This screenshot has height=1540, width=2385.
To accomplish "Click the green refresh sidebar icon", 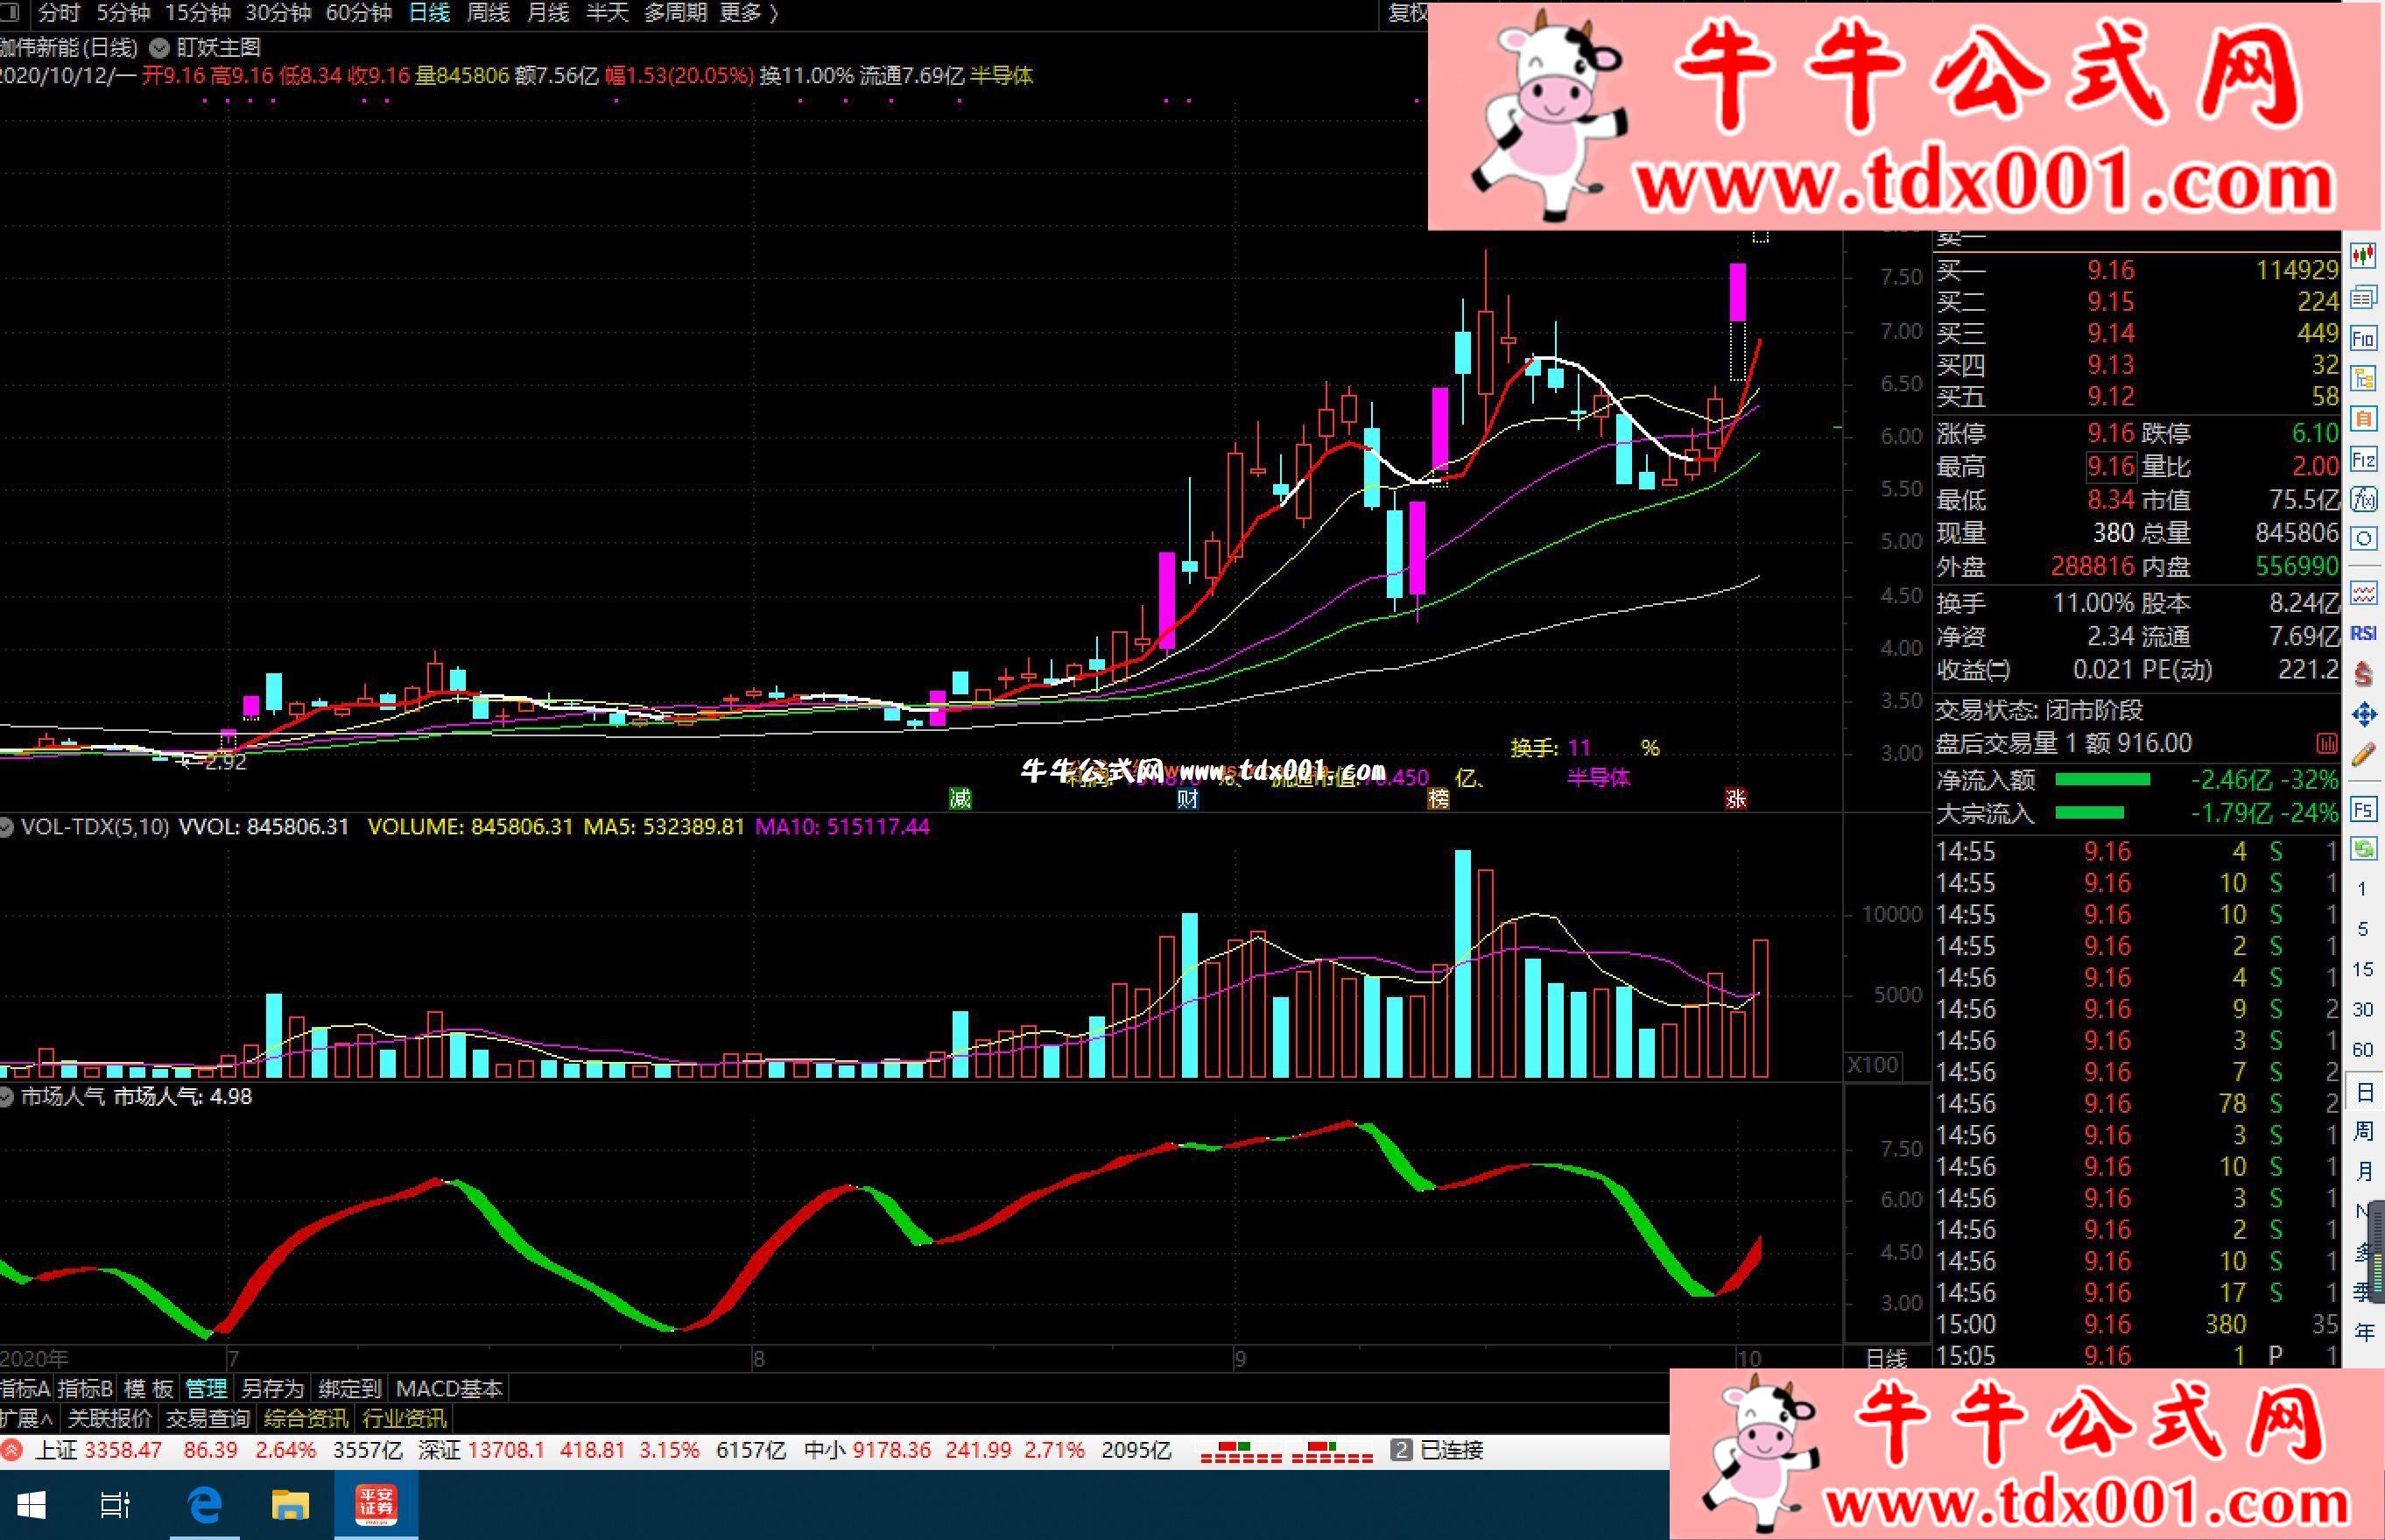I will tap(2363, 849).
